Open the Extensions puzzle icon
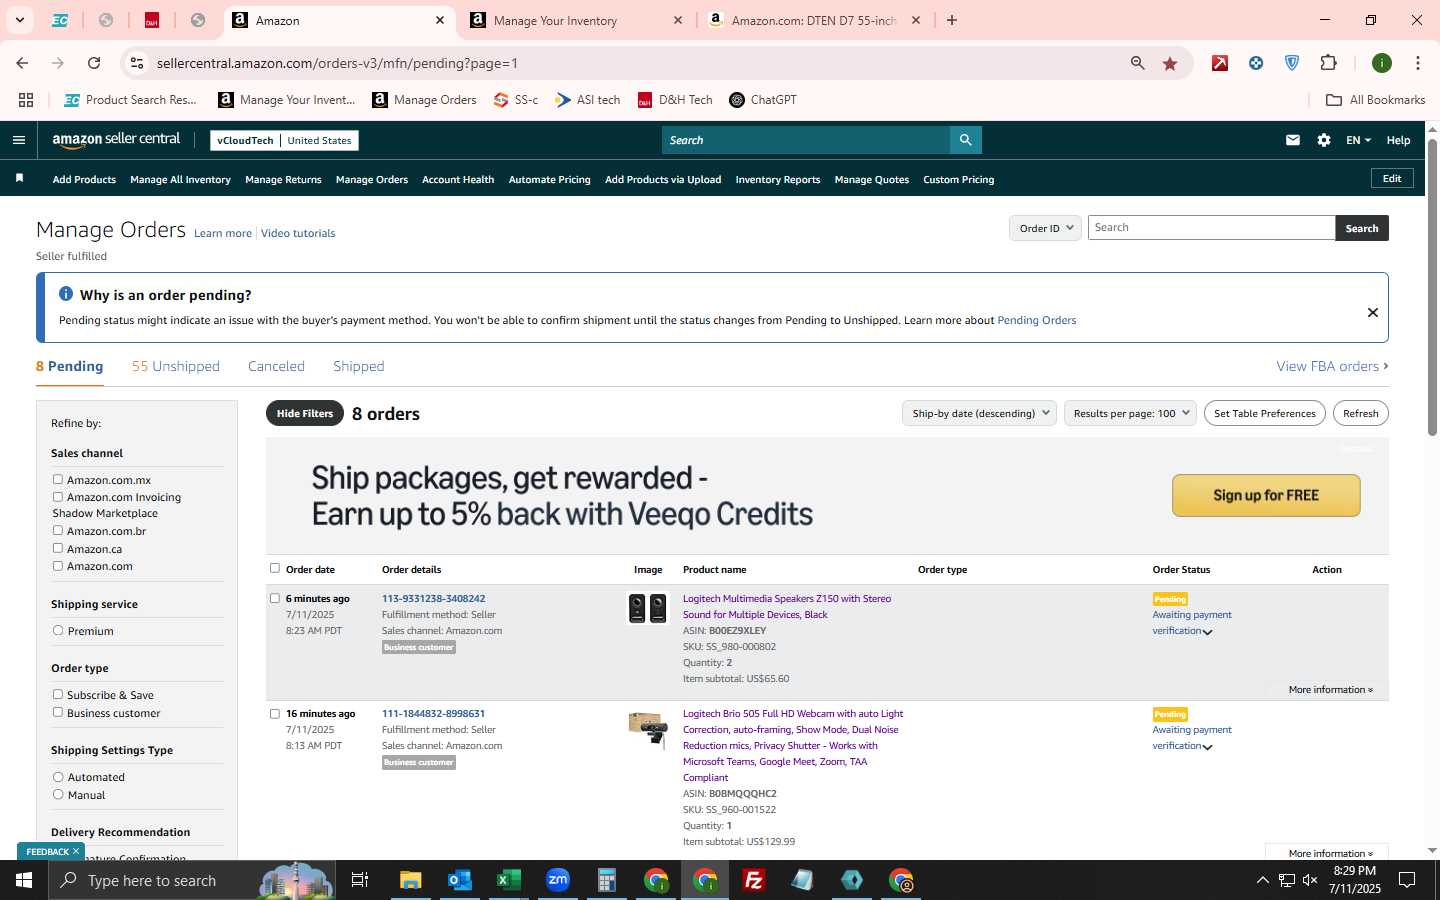This screenshot has width=1440, height=900. coord(1328,63)
